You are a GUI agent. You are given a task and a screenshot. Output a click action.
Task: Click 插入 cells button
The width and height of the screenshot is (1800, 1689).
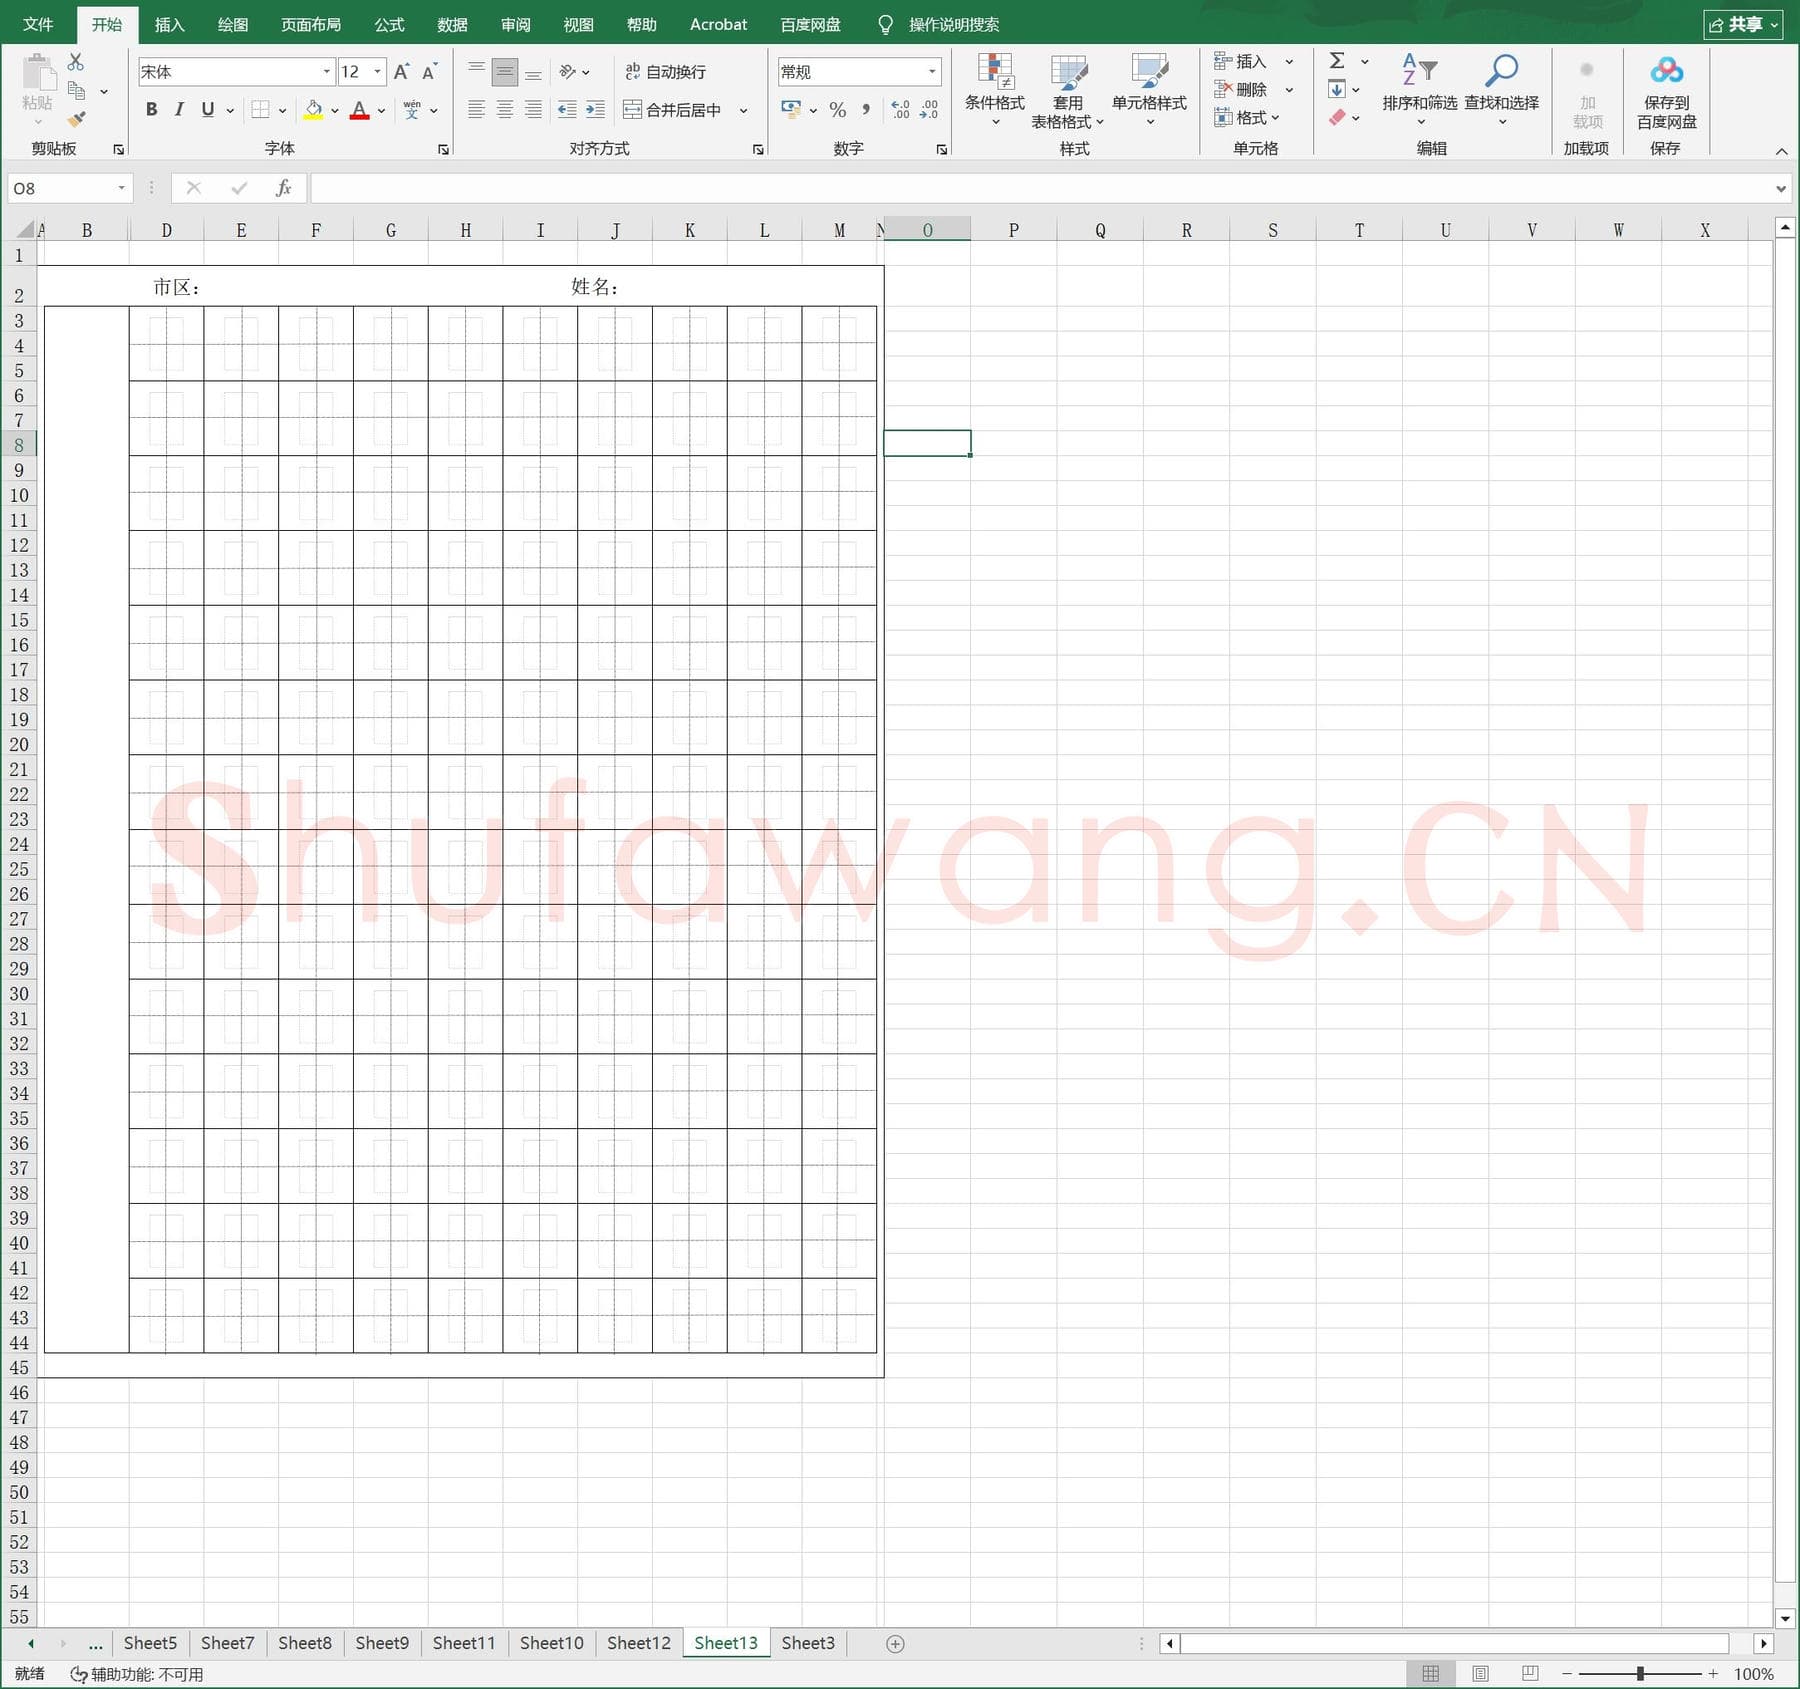point(1240,61)
